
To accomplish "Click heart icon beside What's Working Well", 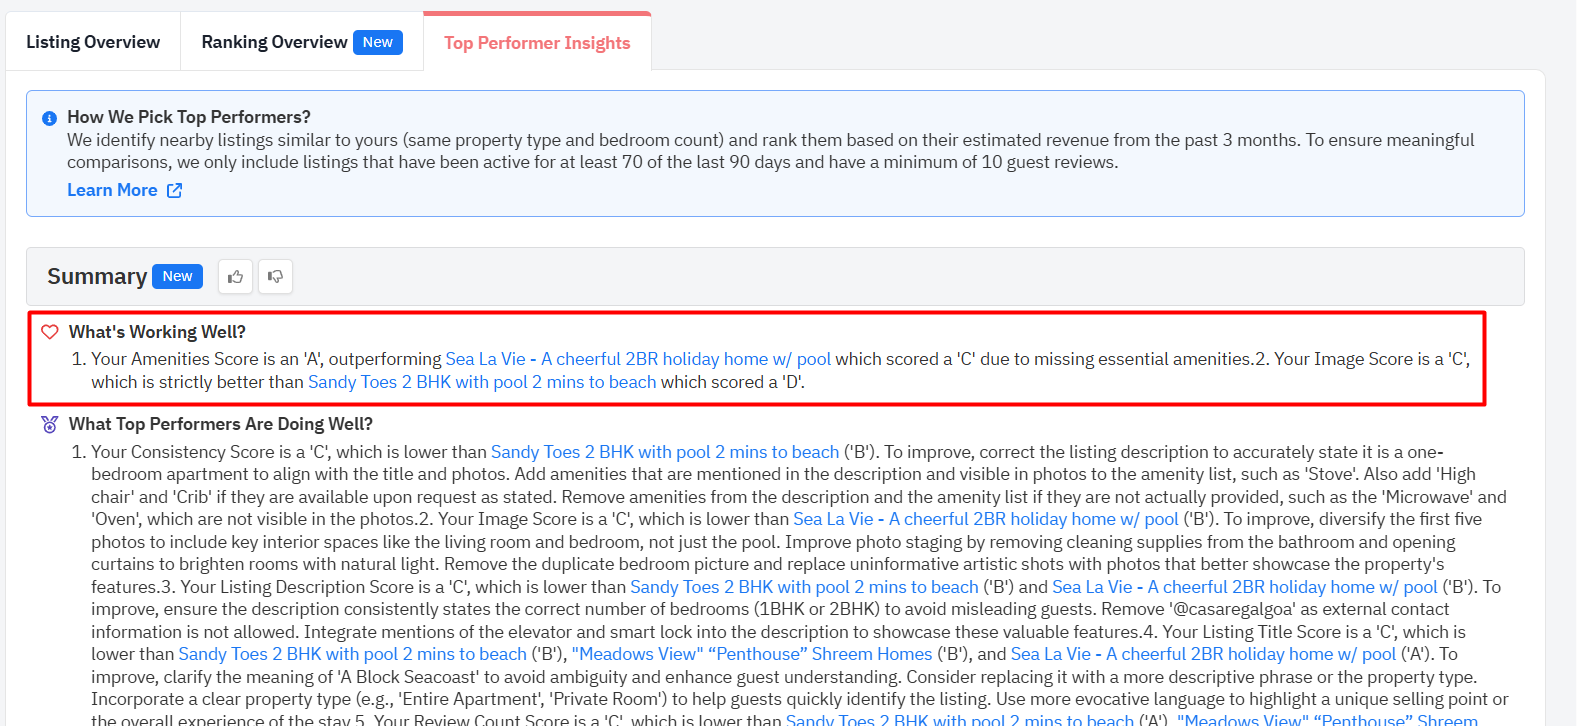I will pyautogui.click(x=49, y=332).
